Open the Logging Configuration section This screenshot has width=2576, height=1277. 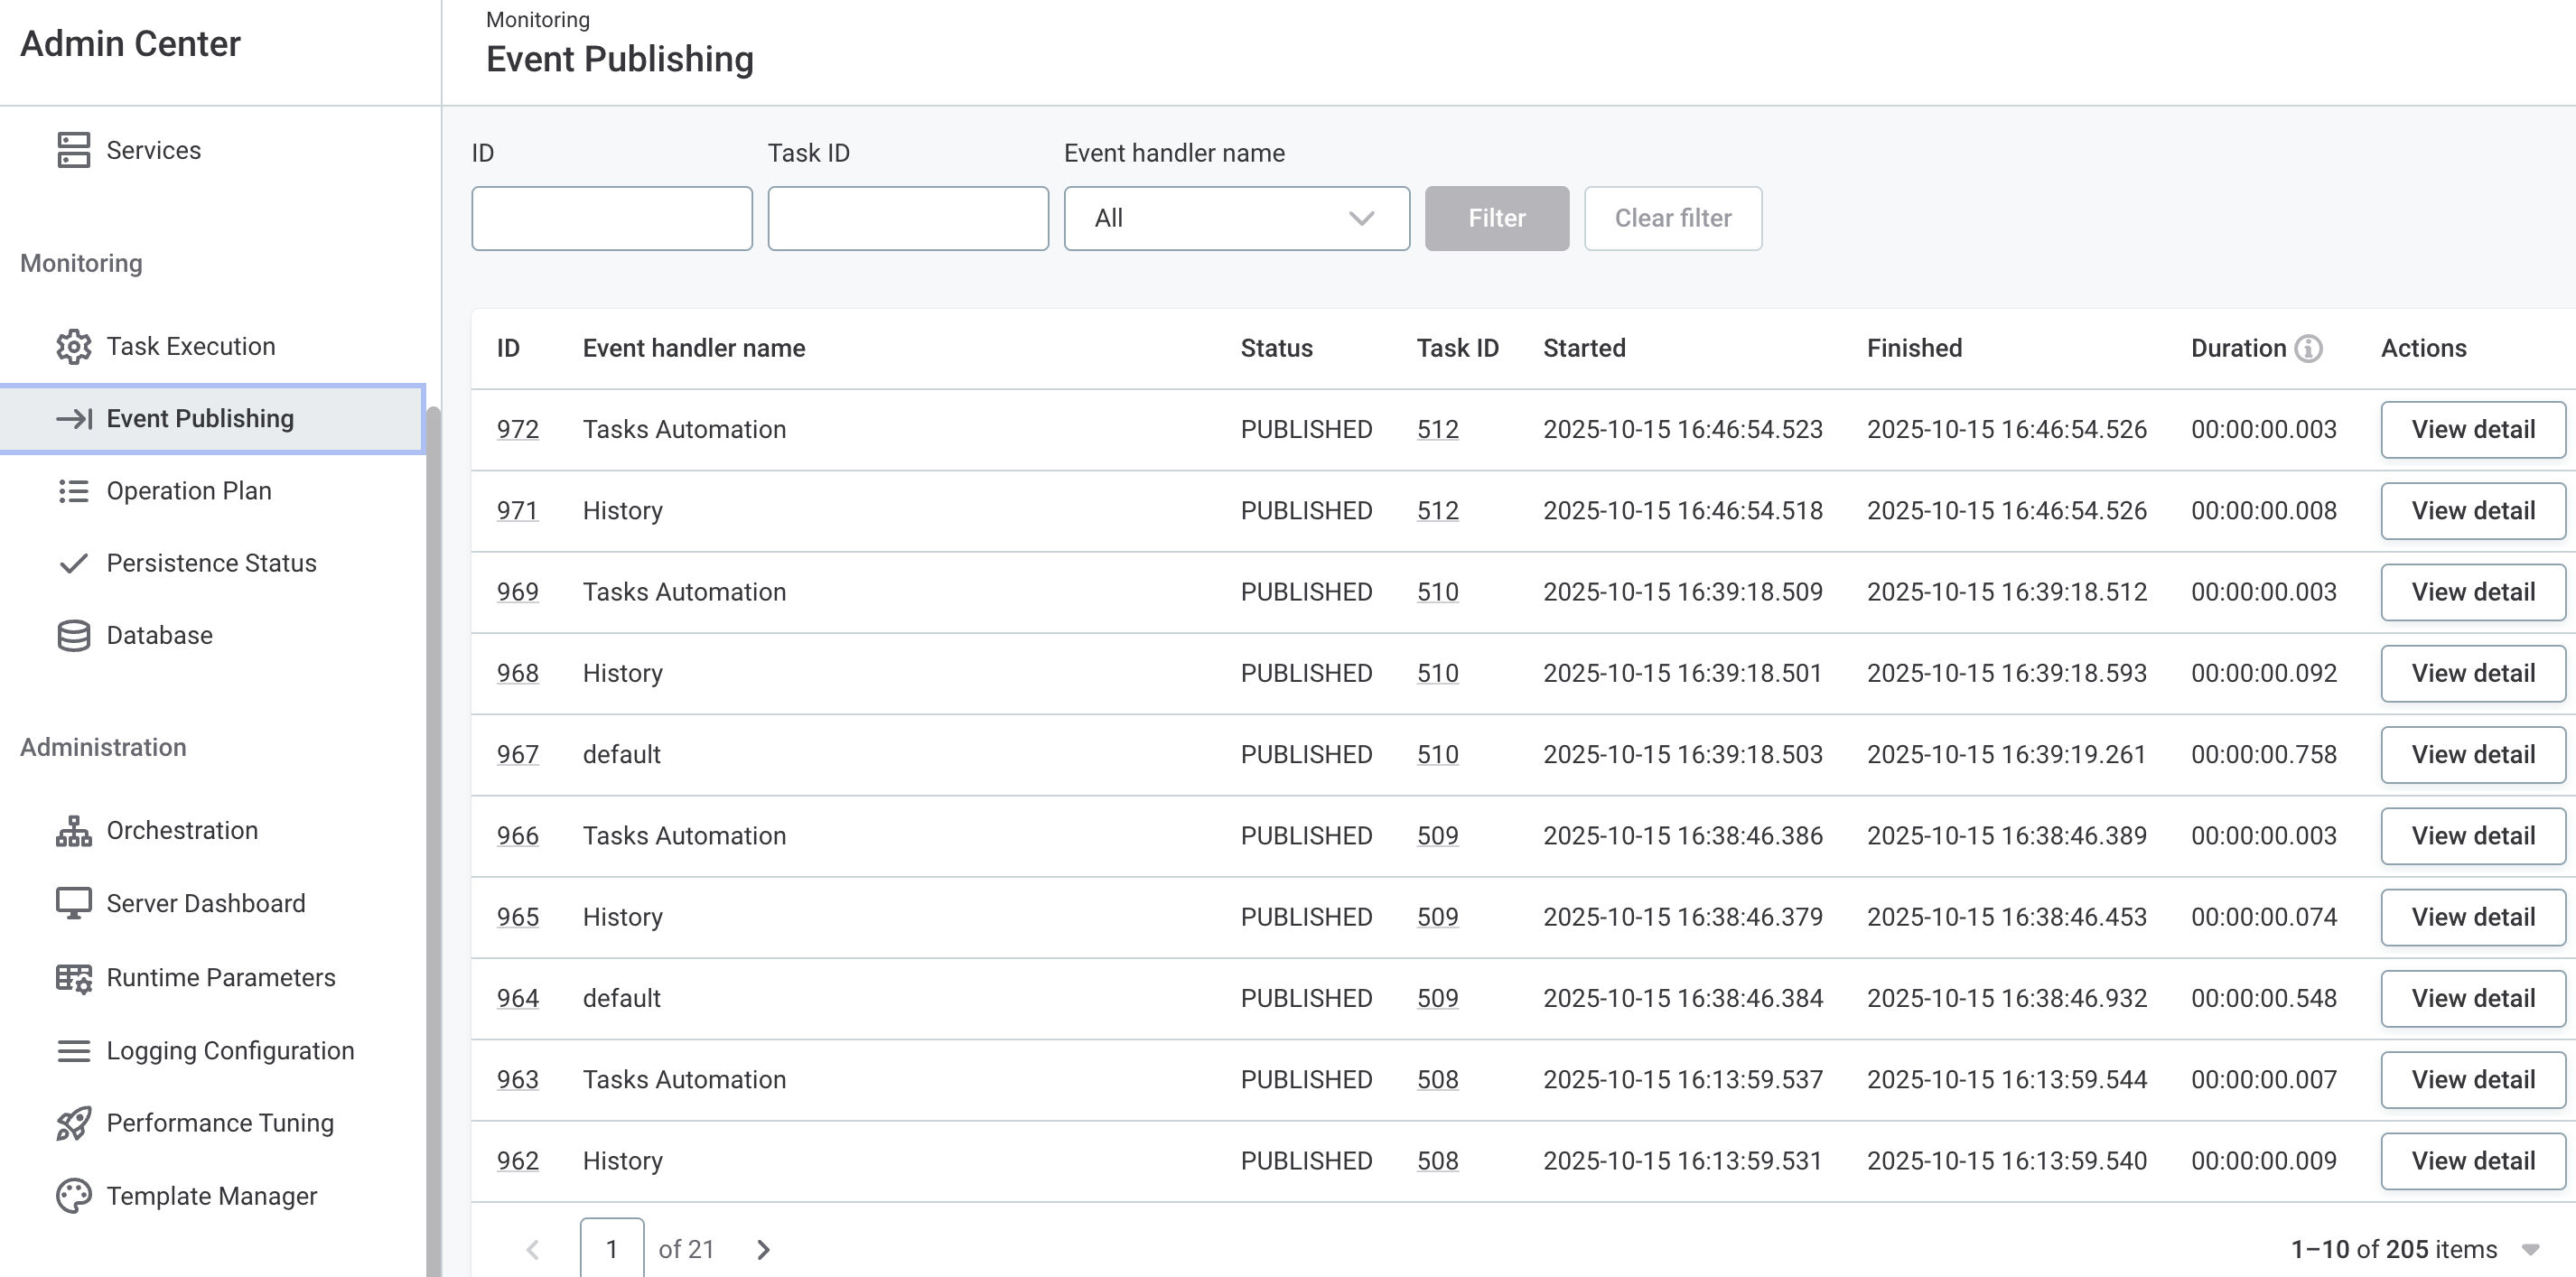click(230, 1050)
